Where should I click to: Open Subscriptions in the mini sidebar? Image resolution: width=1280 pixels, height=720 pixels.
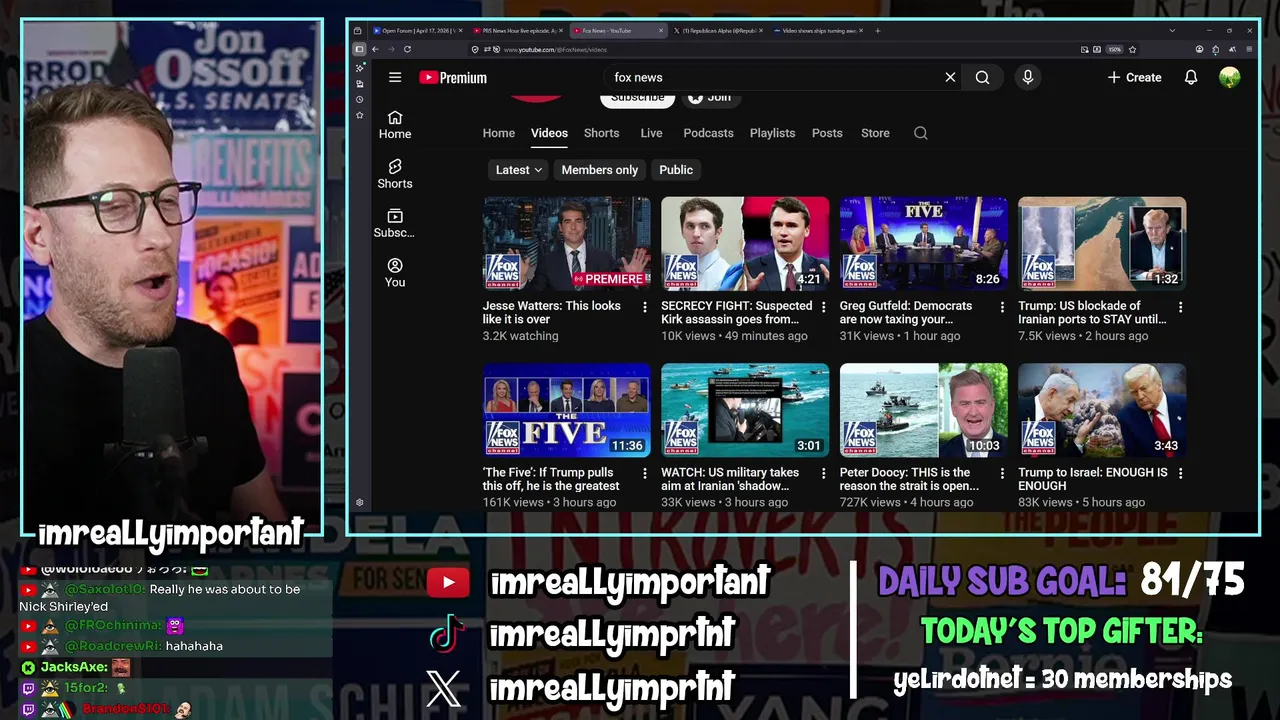pos(395,223)
